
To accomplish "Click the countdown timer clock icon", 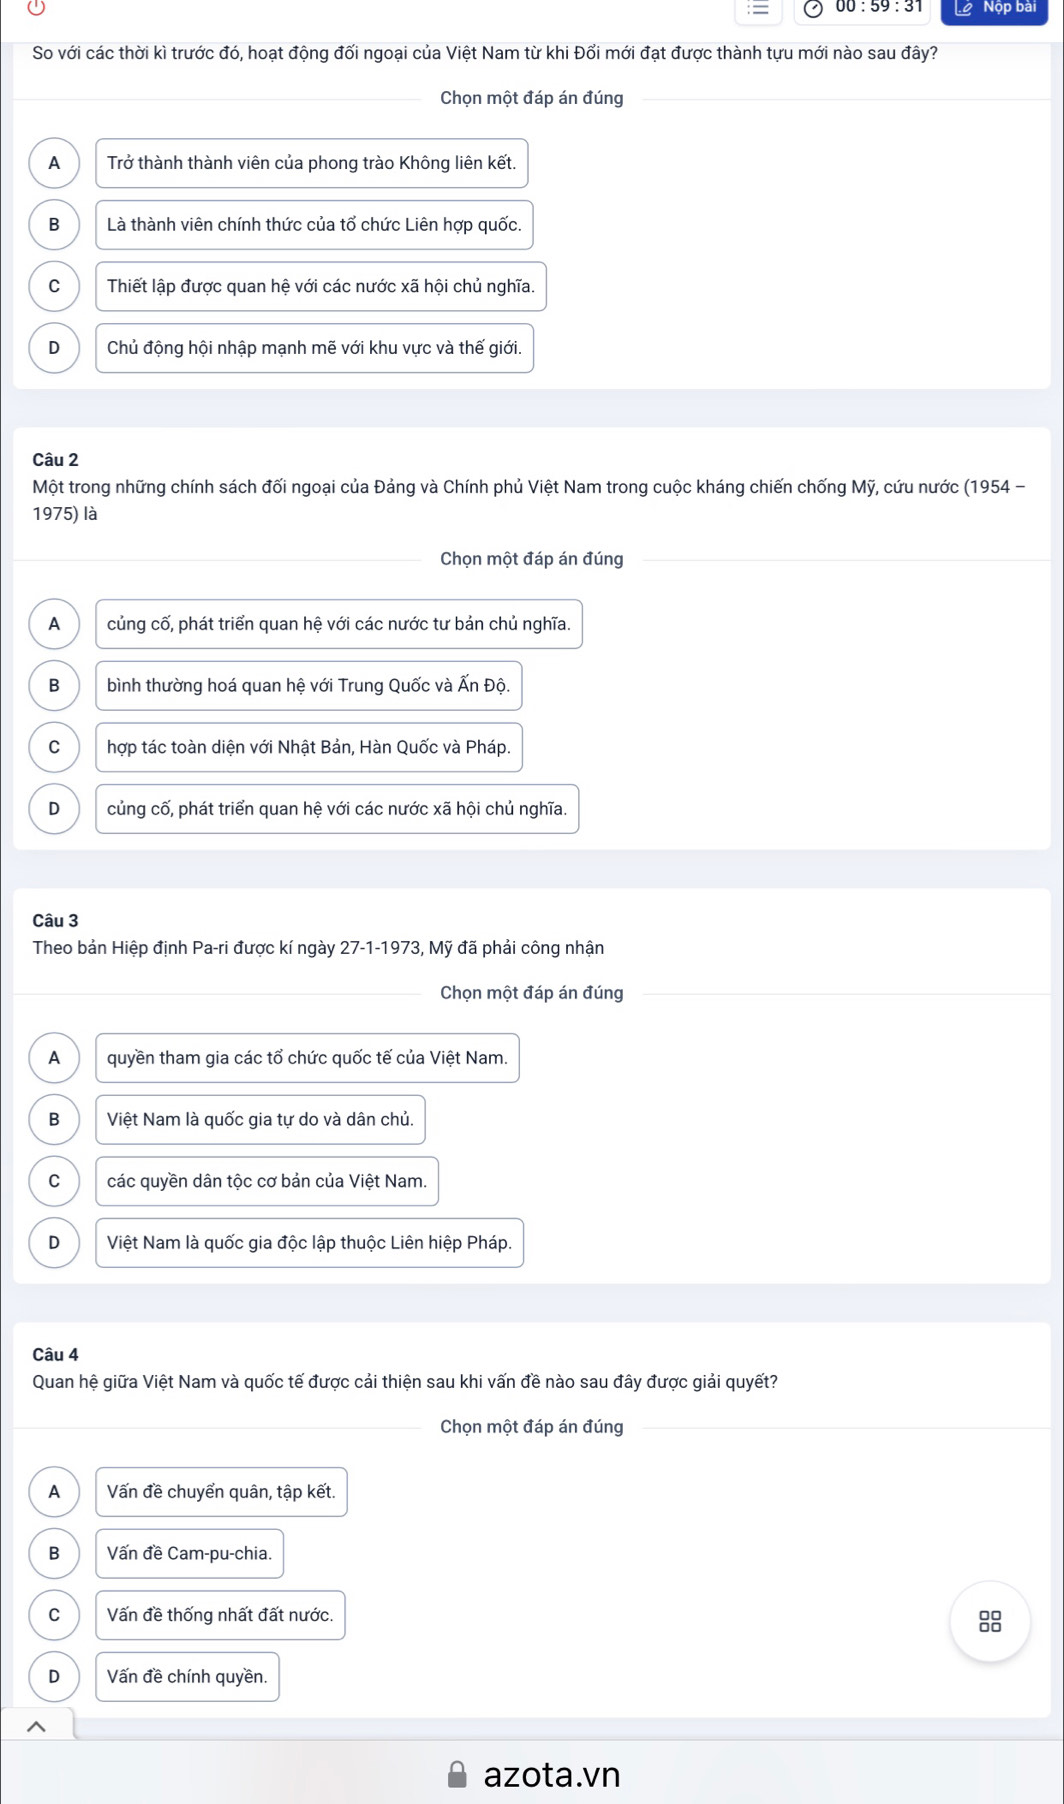I will point(814,9).
